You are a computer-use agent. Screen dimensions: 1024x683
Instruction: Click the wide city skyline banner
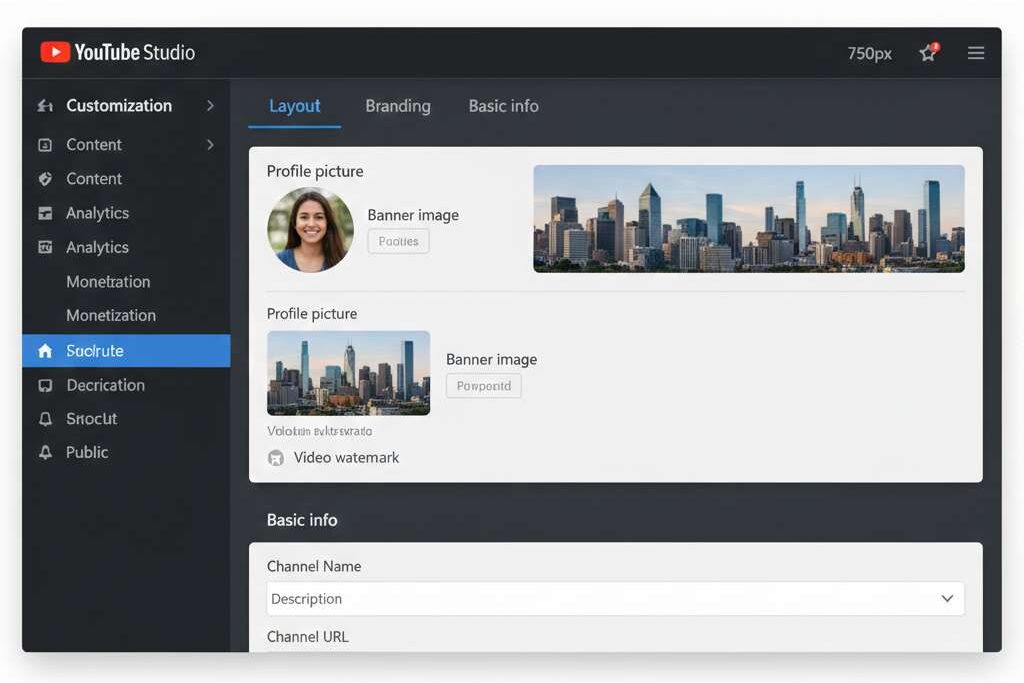click(748, 219)
